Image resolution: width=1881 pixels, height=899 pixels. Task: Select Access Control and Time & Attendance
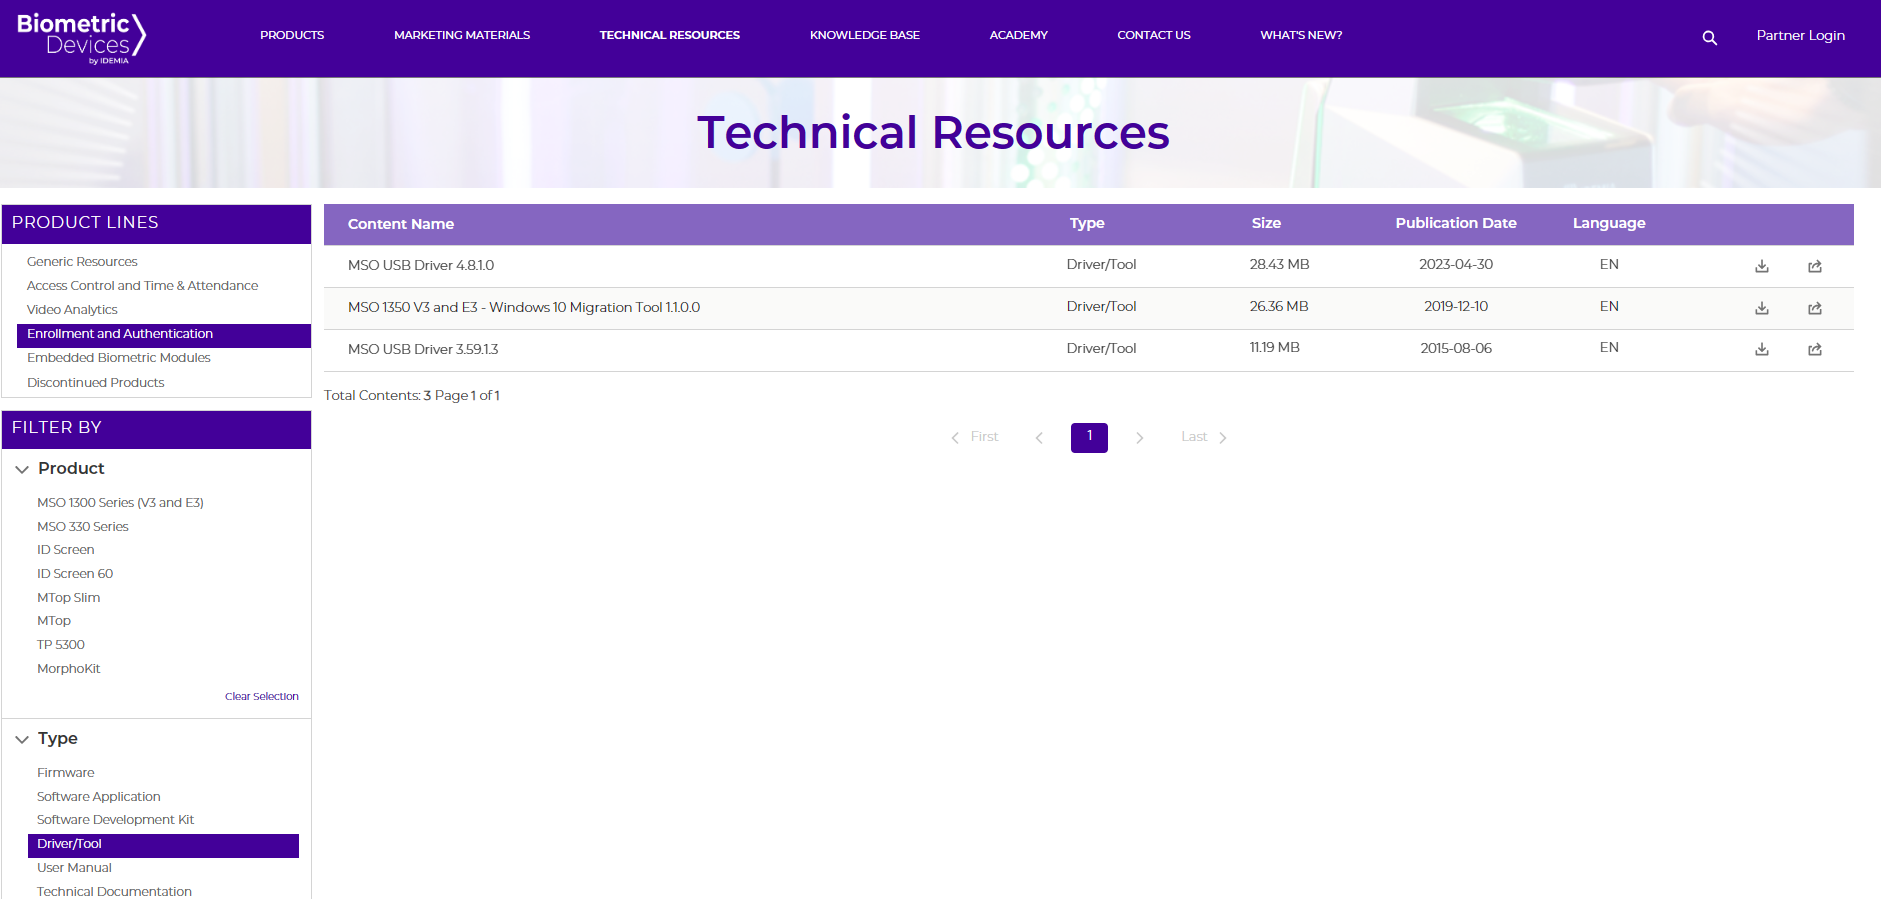142,286
